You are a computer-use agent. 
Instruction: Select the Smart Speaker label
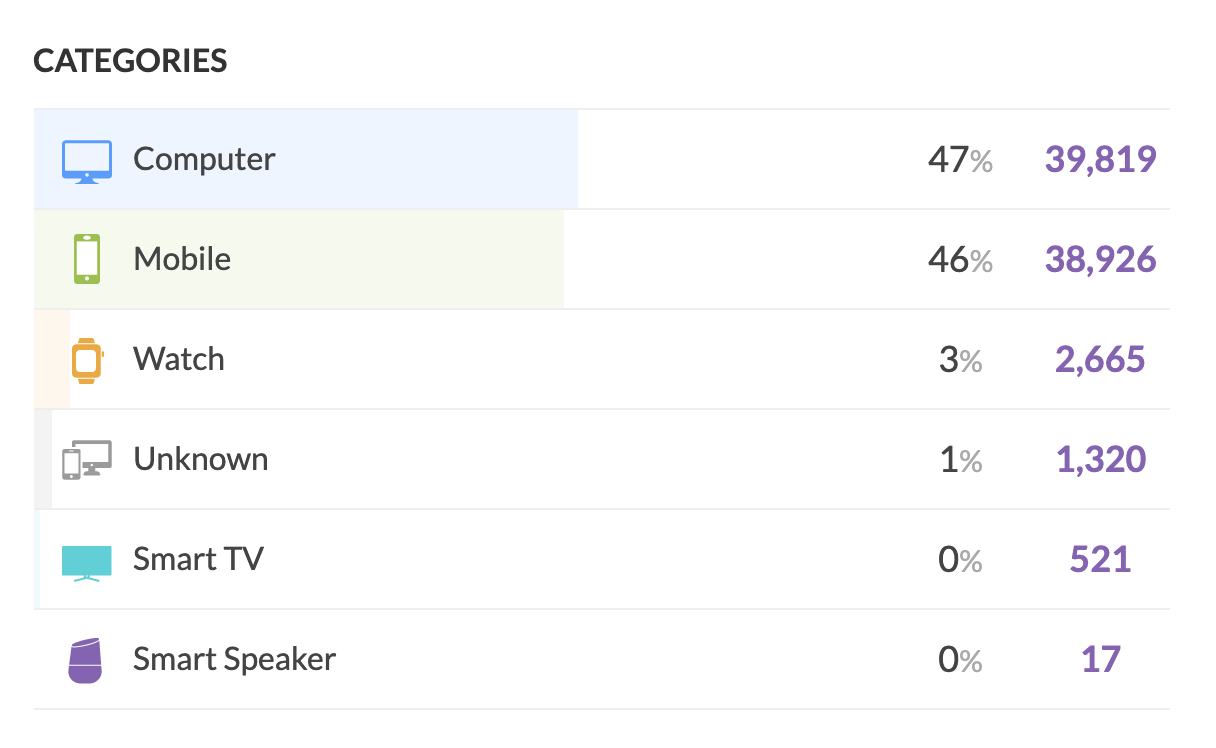pos(234,659)
